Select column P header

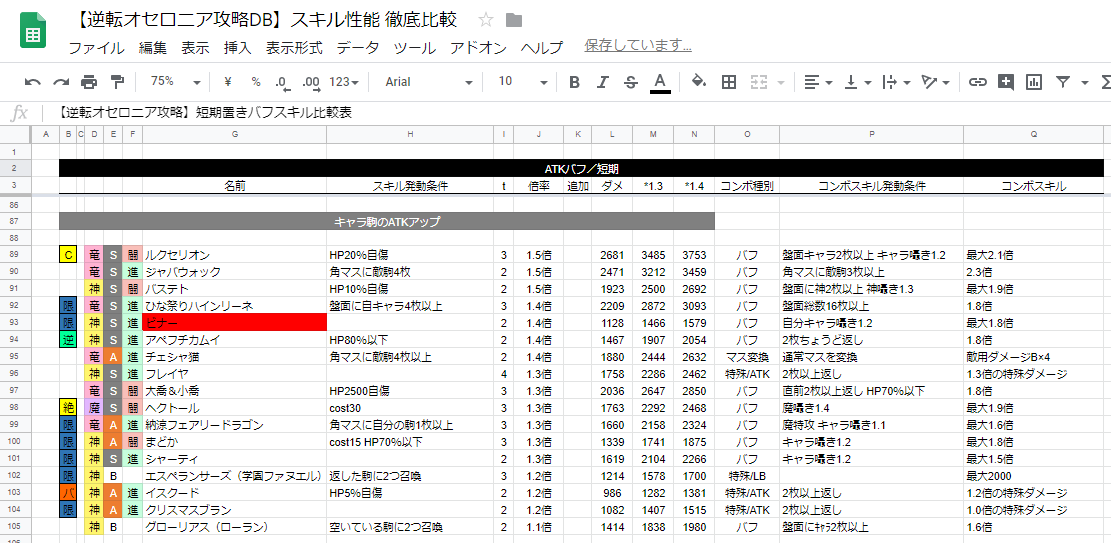tap(871, 135)
